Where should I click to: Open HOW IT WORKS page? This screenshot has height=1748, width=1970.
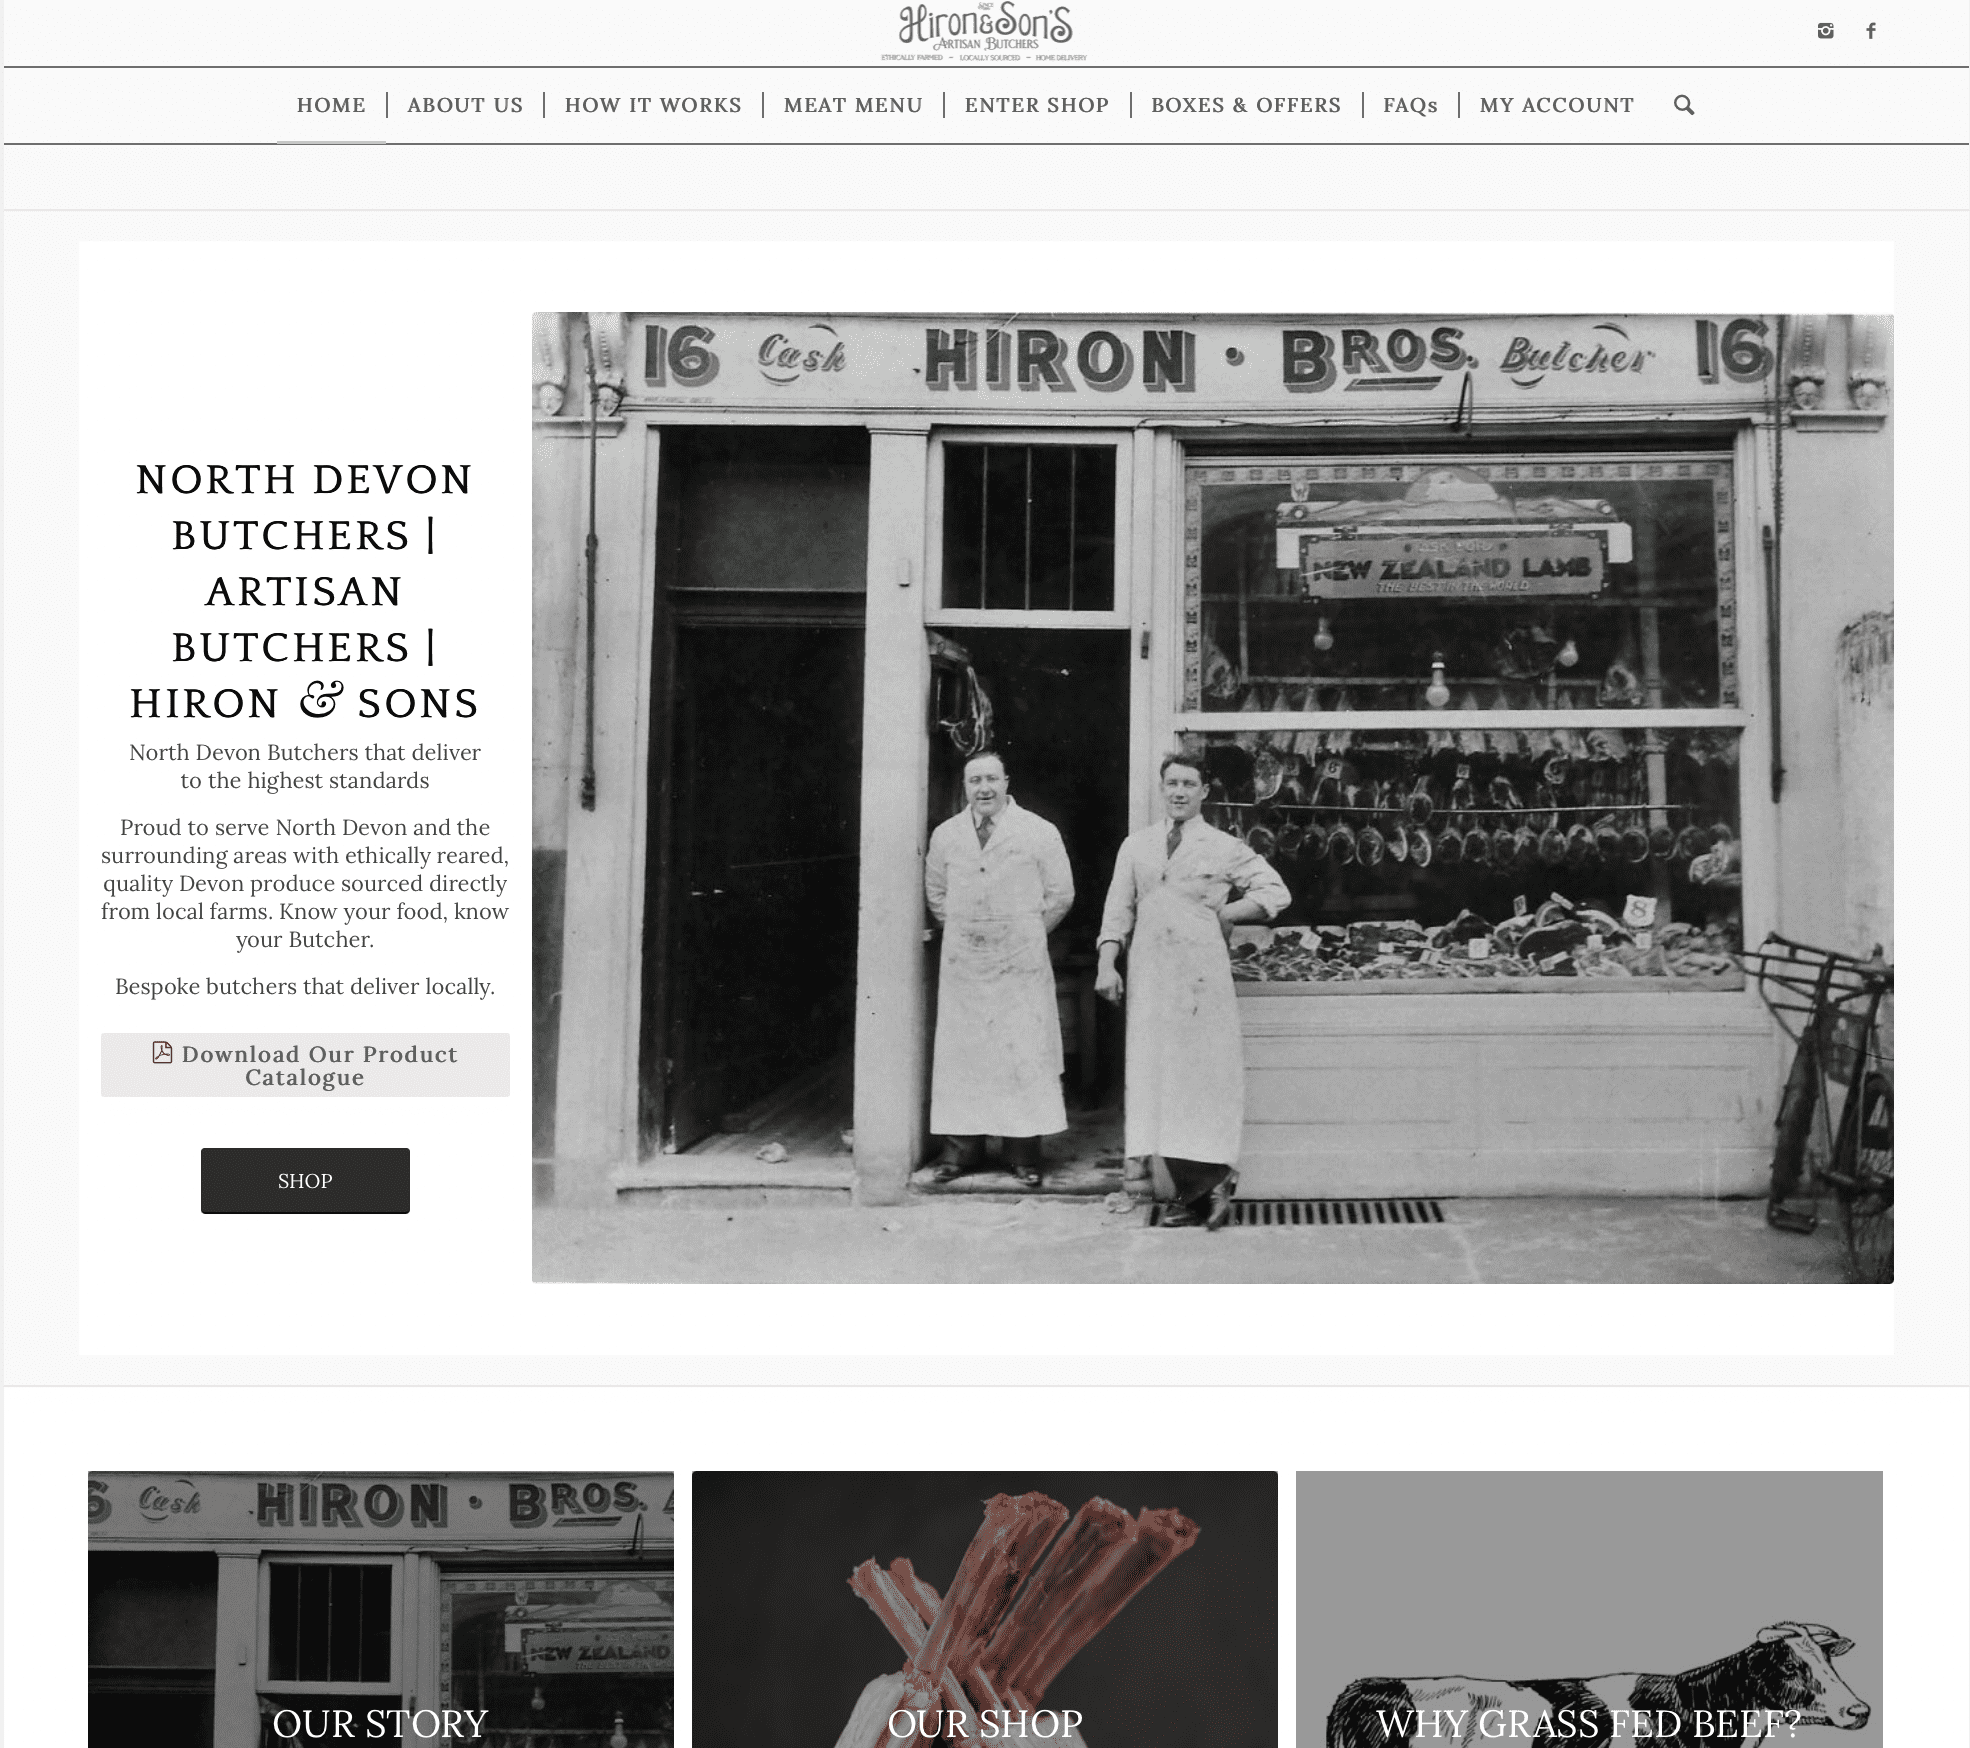pyautogui.click(x=653, y=105)
